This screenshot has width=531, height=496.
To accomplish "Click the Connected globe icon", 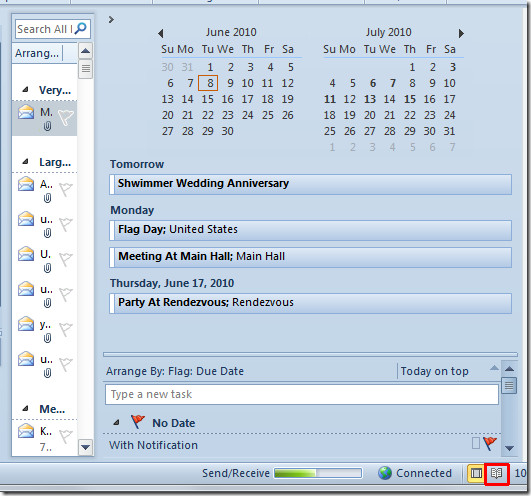I will pyautogui.click(x=385, y=473).
